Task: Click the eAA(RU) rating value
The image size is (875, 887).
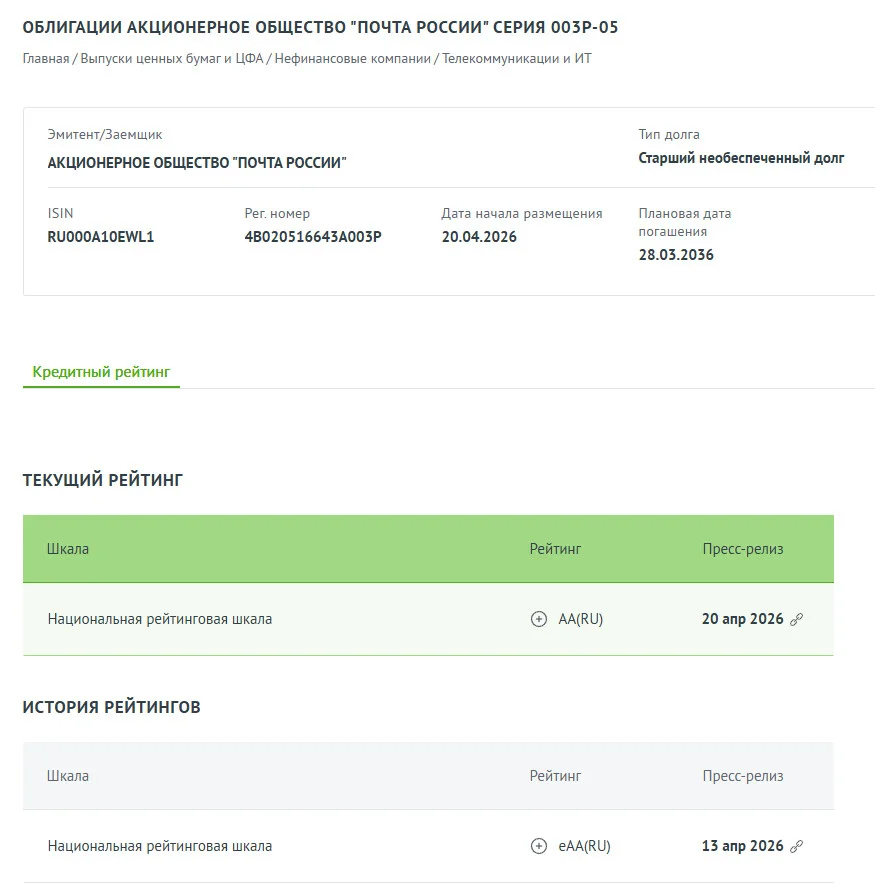Action: 584,846
